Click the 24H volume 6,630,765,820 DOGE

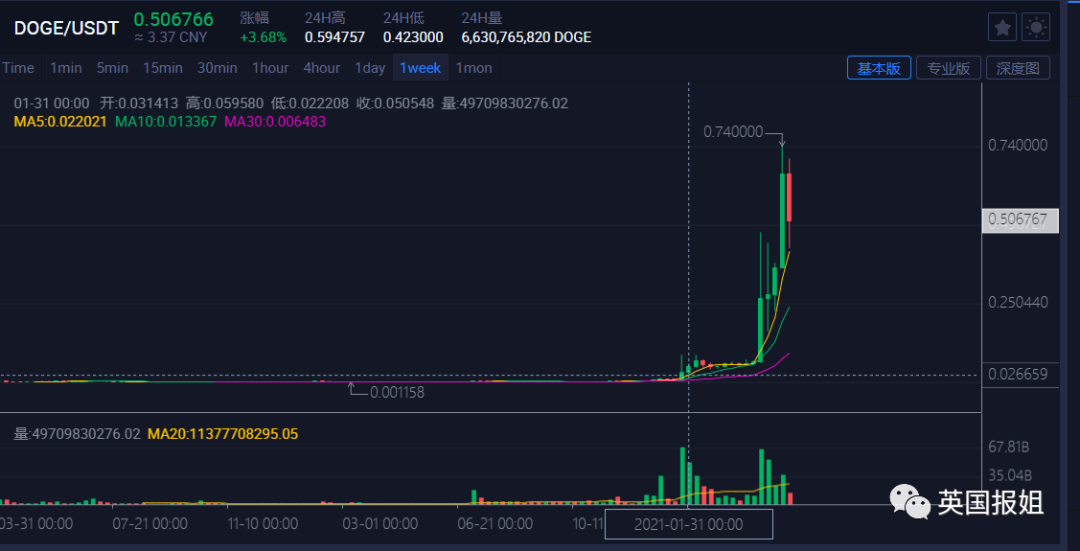[x=526, y=37]
